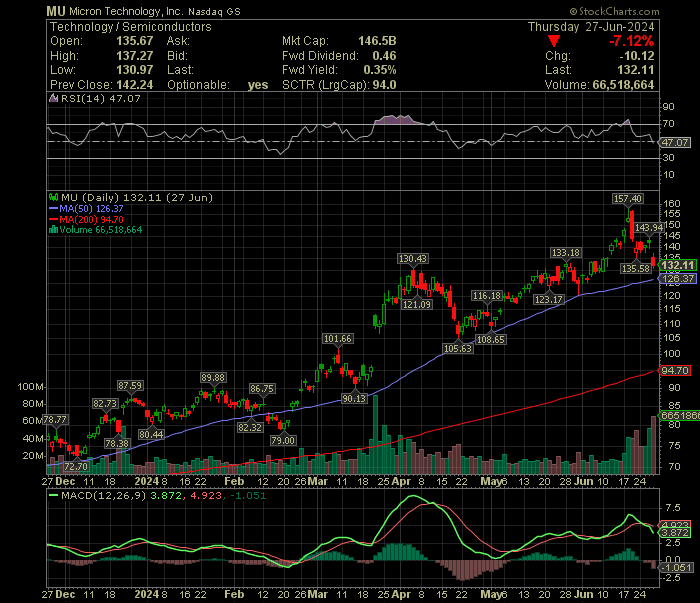The image size is (700, 603).
Task: Click the Thursday 27-Jun-2024 date
Action: 591,27
